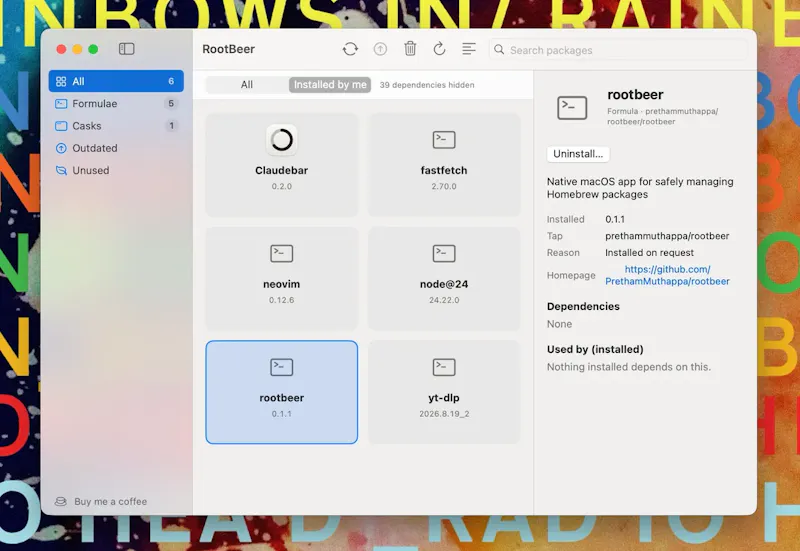Viewport: 800px width, 551px height.
Task: Click the neovim terminal icon
Action: point(282,254)
